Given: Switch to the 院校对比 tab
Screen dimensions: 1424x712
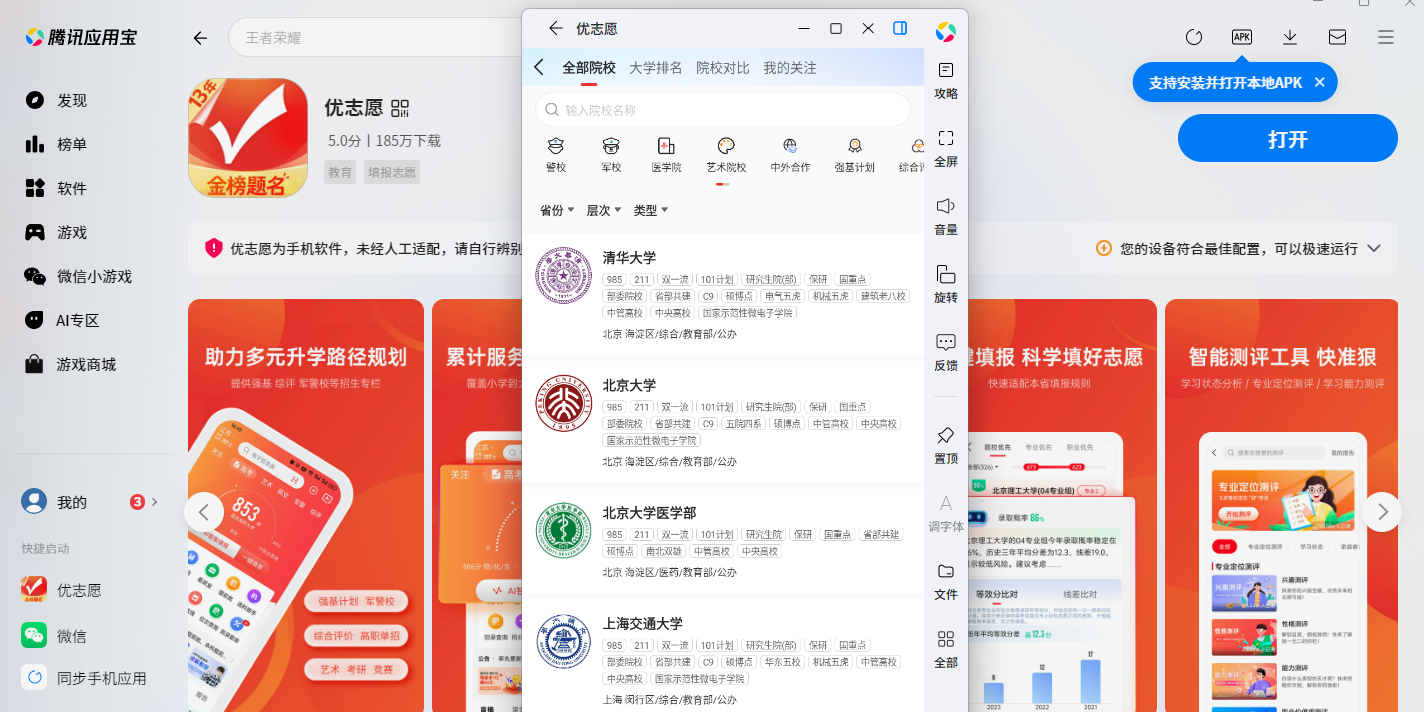Looking at the screenshot, I should (723, 68).
